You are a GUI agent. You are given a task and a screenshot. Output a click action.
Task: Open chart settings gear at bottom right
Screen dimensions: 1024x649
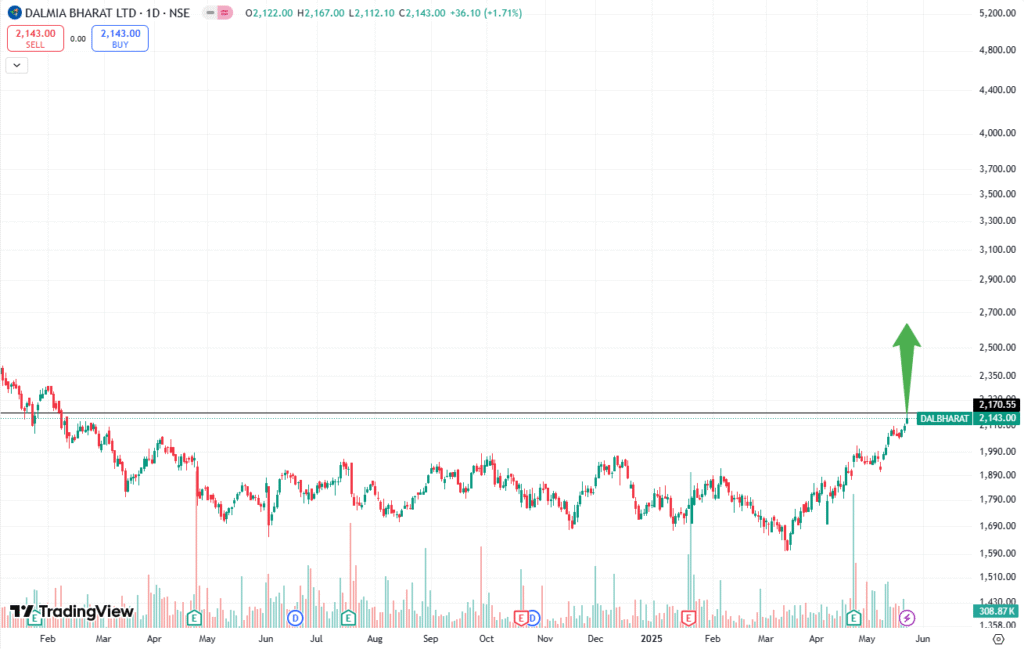tap(999, 639)
